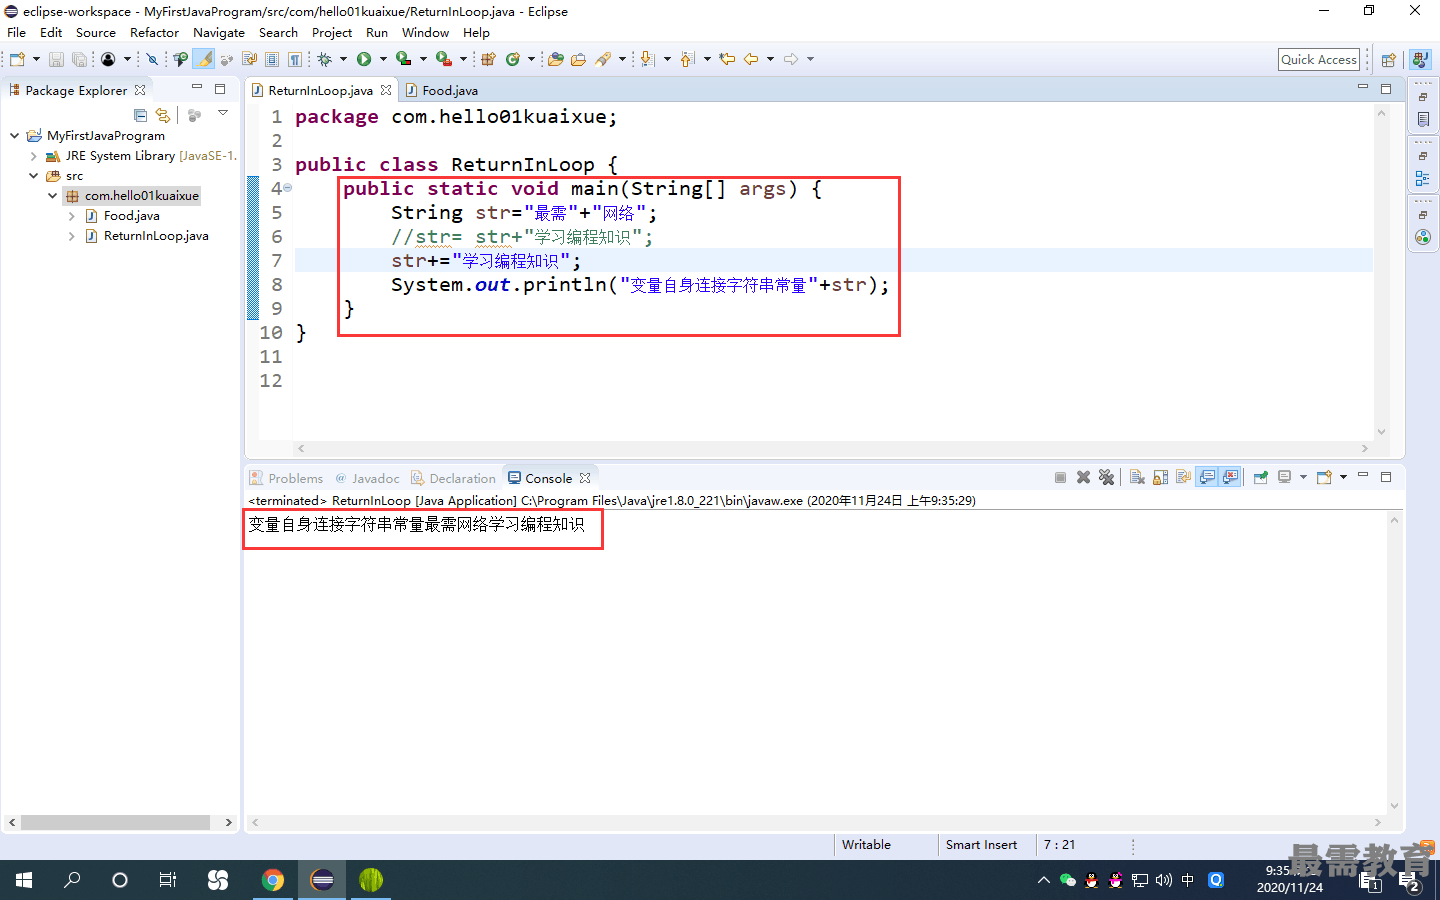Open the Run button dropdown arrow
The height and width of the screenshot is (900, 1440).
pos(383,59)
